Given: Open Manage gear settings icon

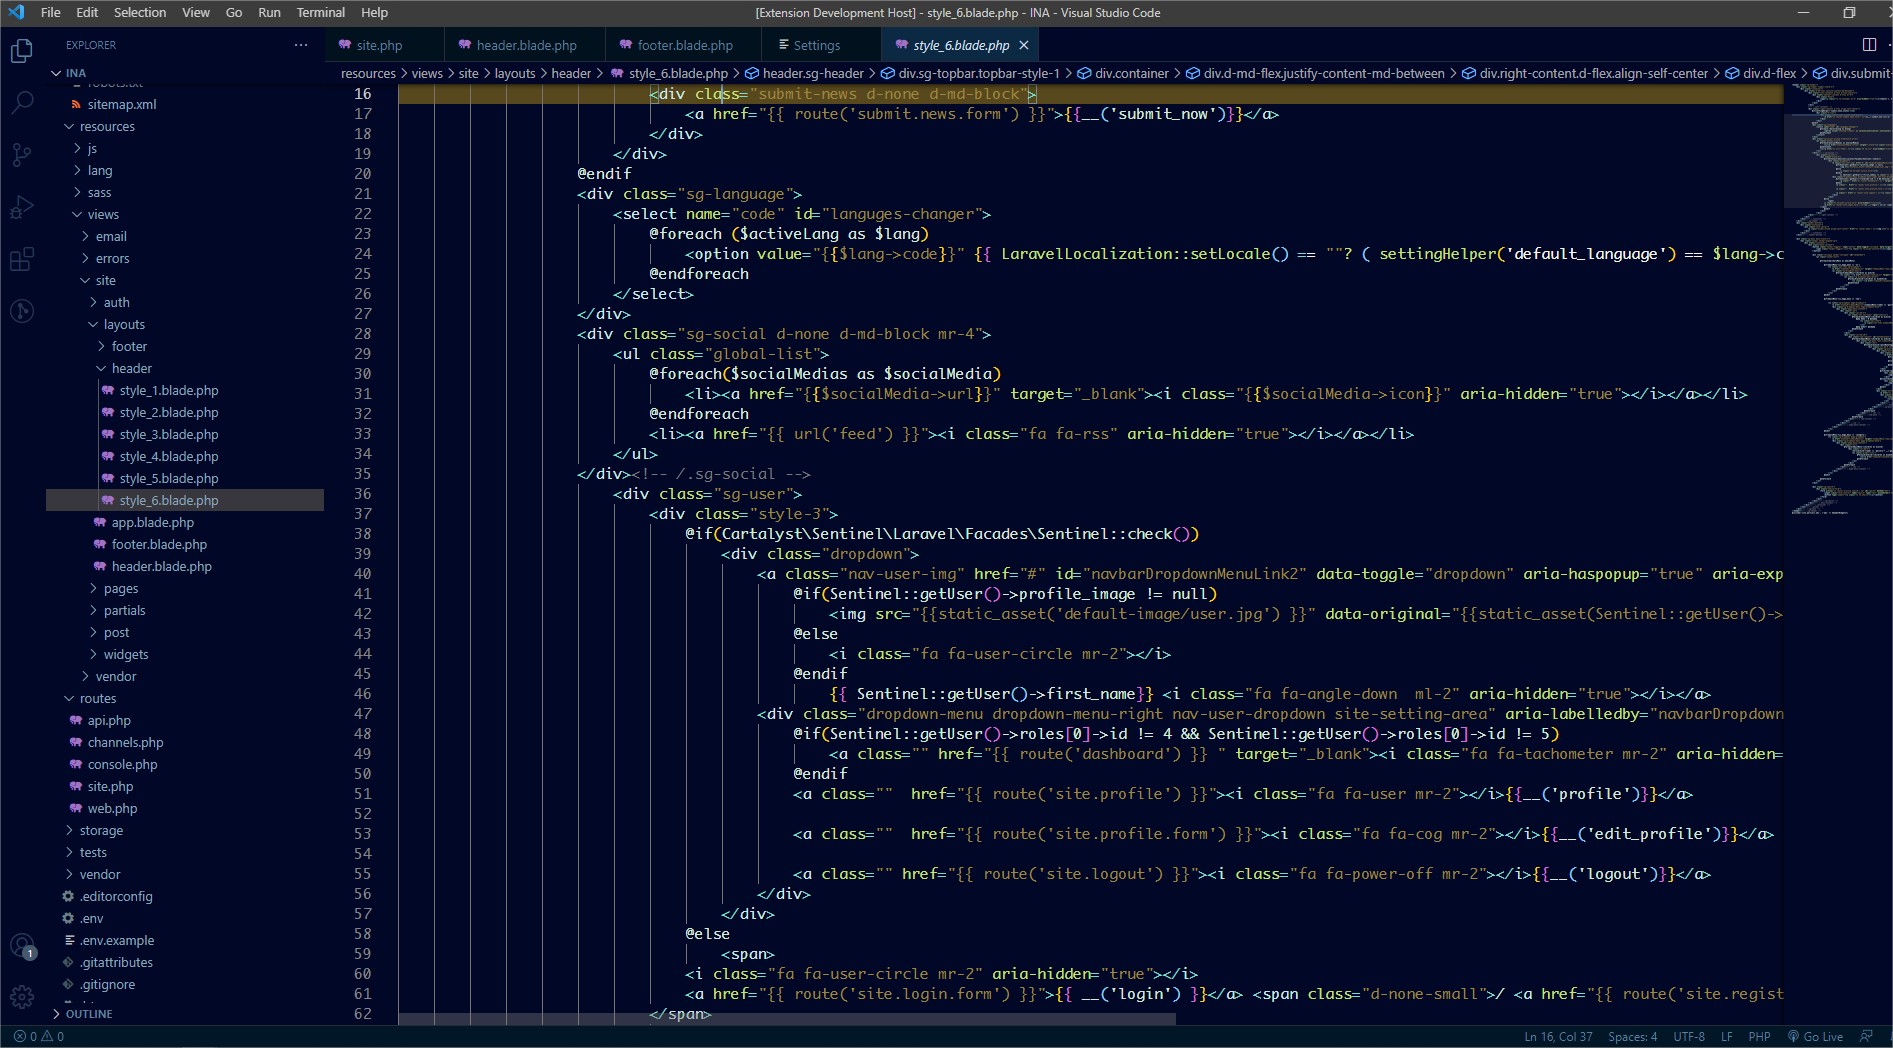Looking at the screenshot, I should click(21, 997).
